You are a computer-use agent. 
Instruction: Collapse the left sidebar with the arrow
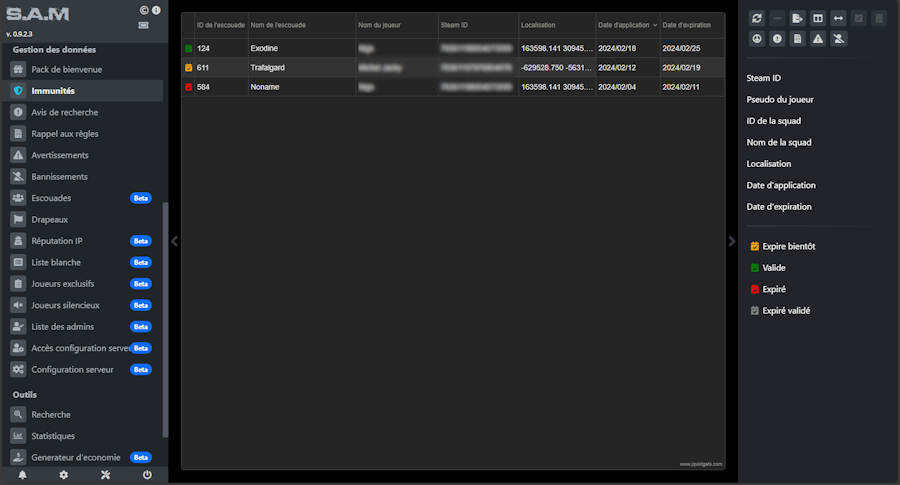(x=174, y=241)
